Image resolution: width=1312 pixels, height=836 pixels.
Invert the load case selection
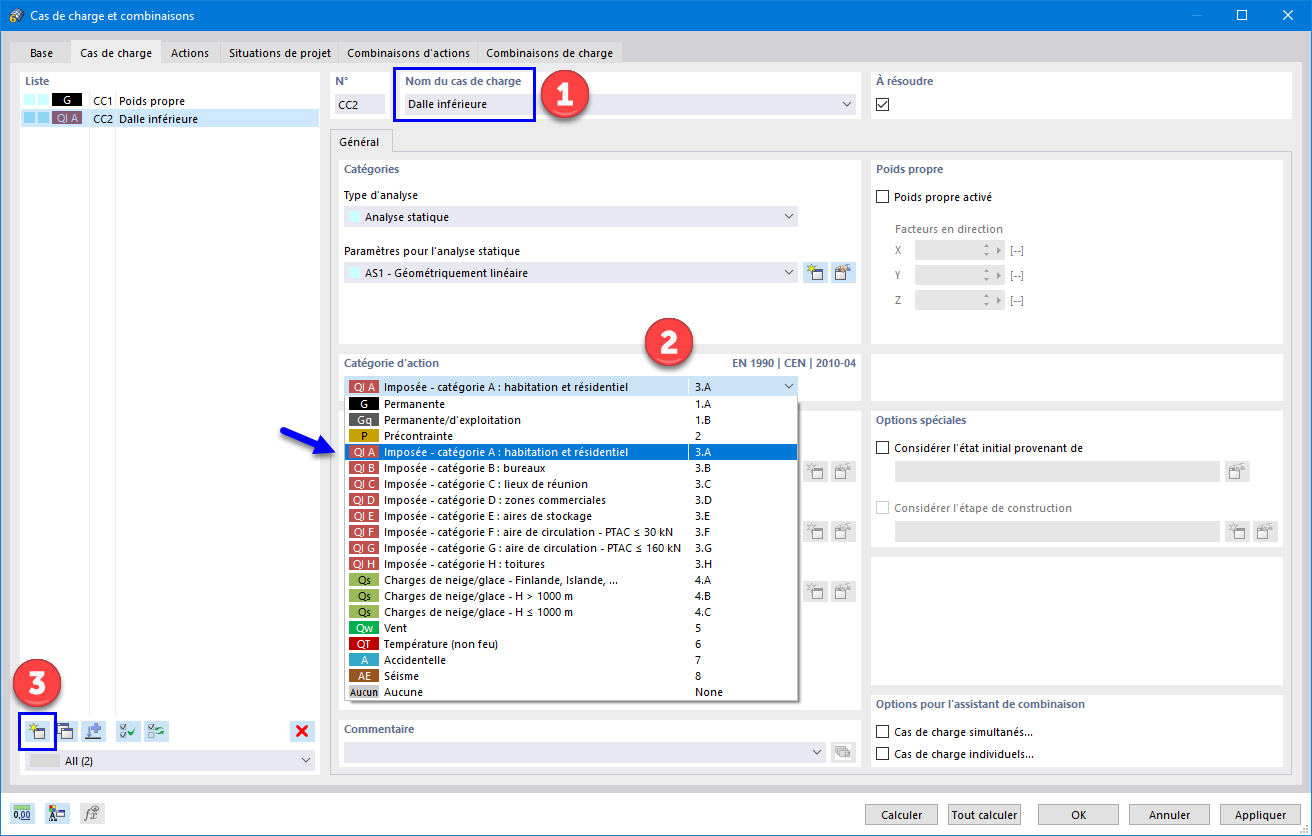point(156,731)
